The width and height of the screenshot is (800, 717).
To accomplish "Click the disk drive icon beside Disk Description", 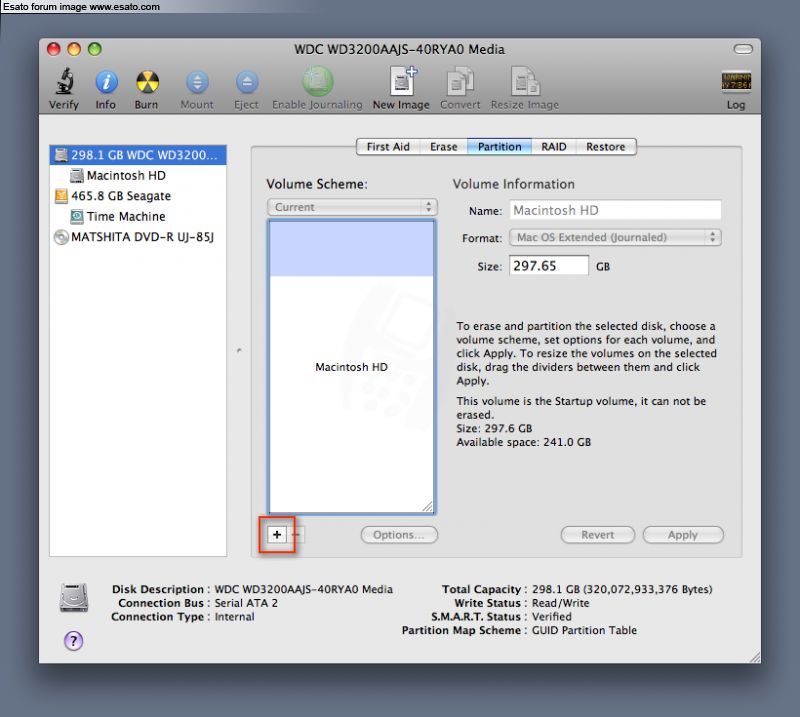I will point(74,597).
